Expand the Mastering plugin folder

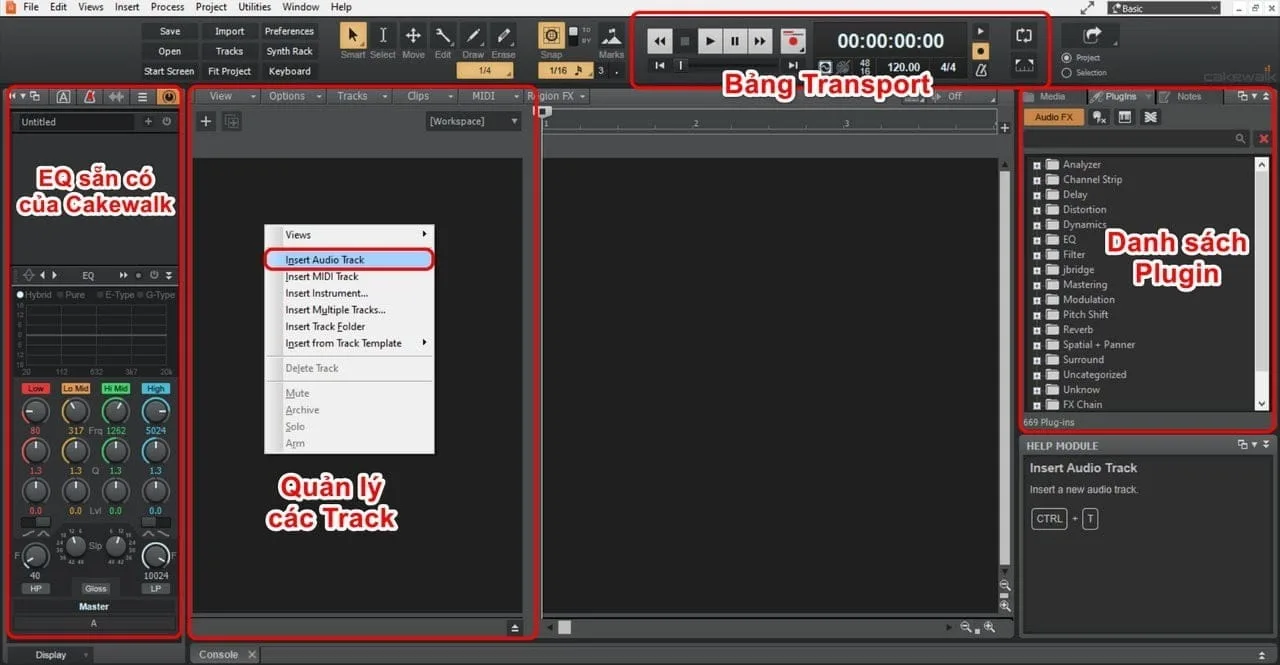(1037, 285)
